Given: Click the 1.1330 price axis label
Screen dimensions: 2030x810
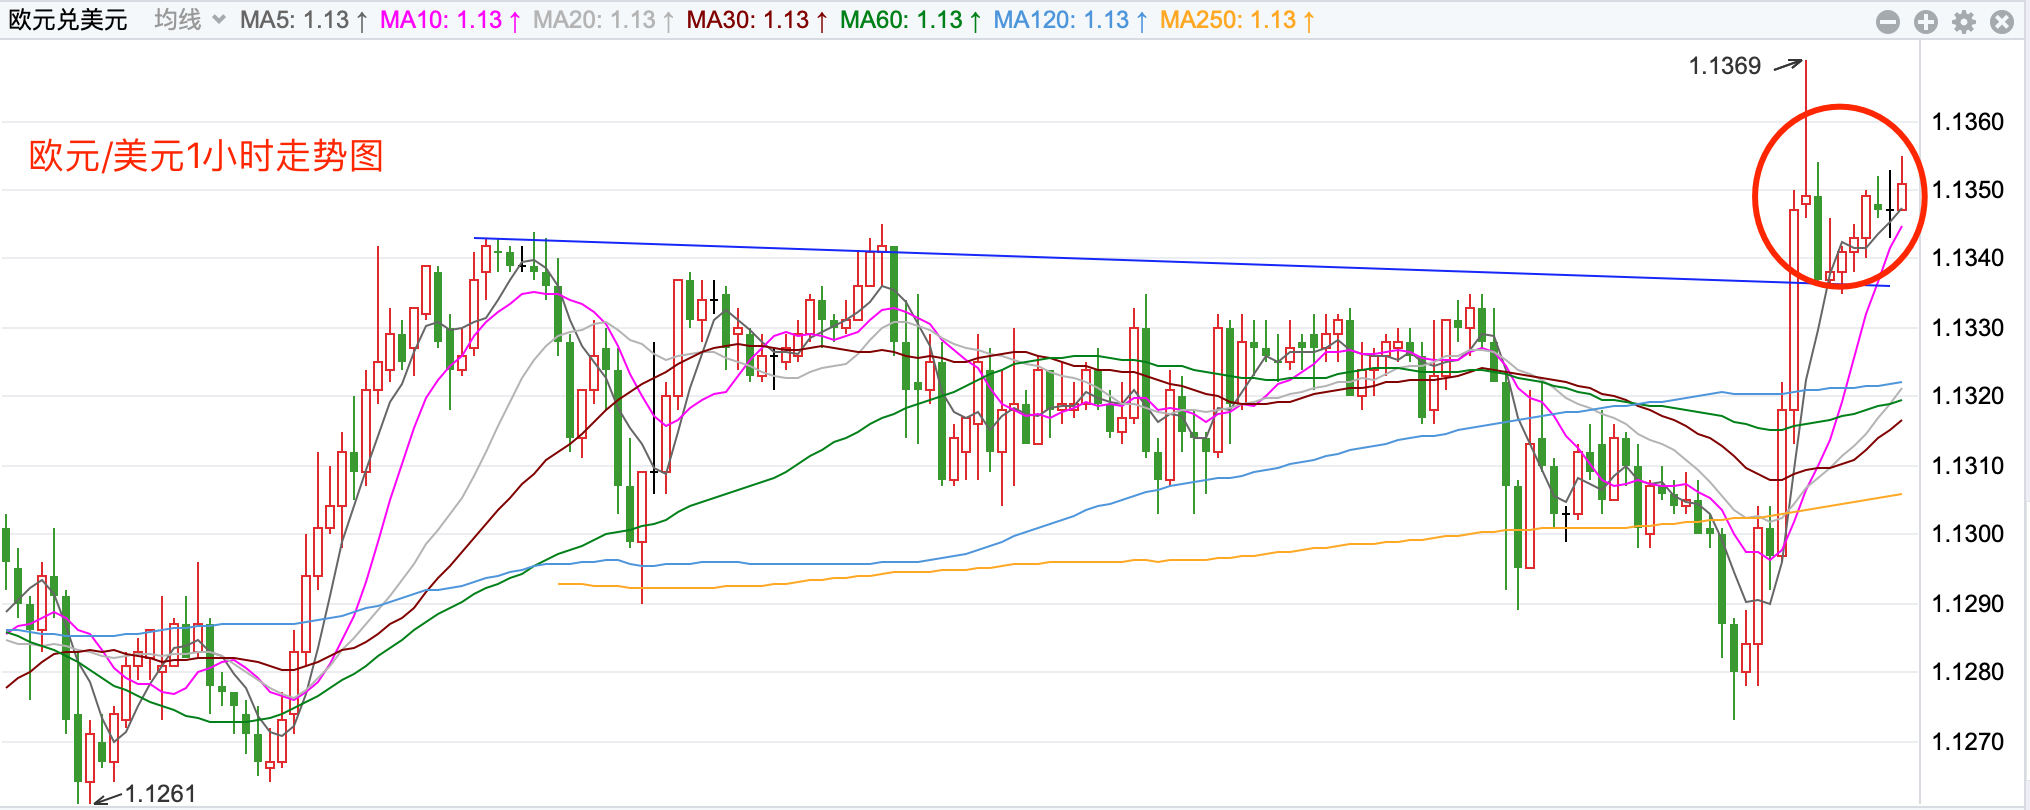Looking at the screenshot, I should [1968, 328].
